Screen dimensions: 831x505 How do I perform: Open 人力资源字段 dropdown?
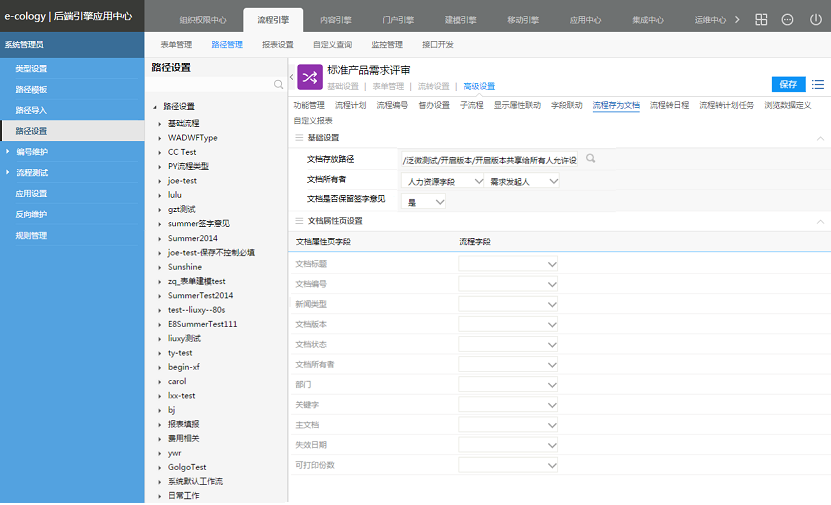443,181
